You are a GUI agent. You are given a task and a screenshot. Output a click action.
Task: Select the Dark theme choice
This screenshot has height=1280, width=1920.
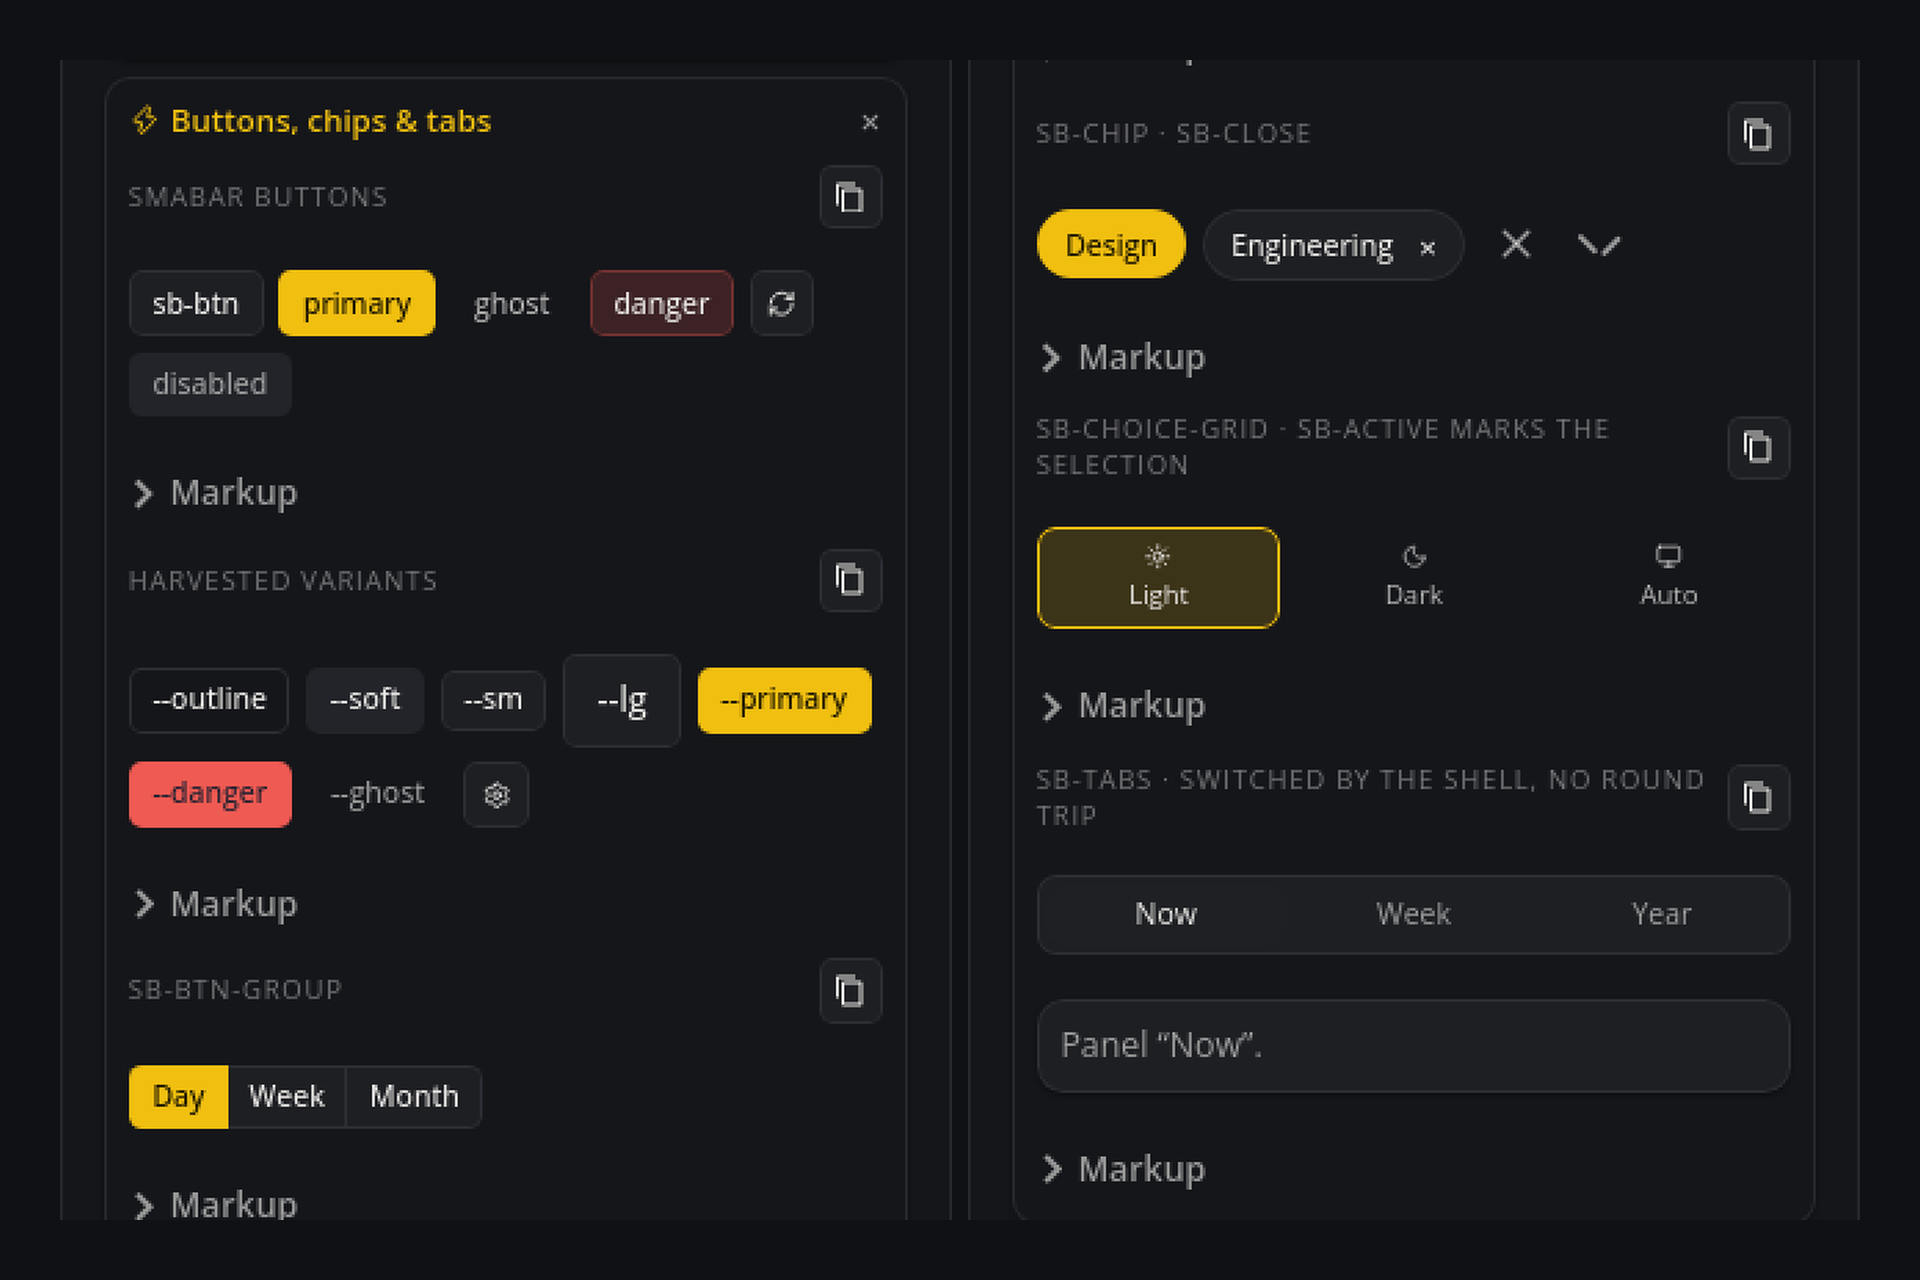click(1413, 578)
